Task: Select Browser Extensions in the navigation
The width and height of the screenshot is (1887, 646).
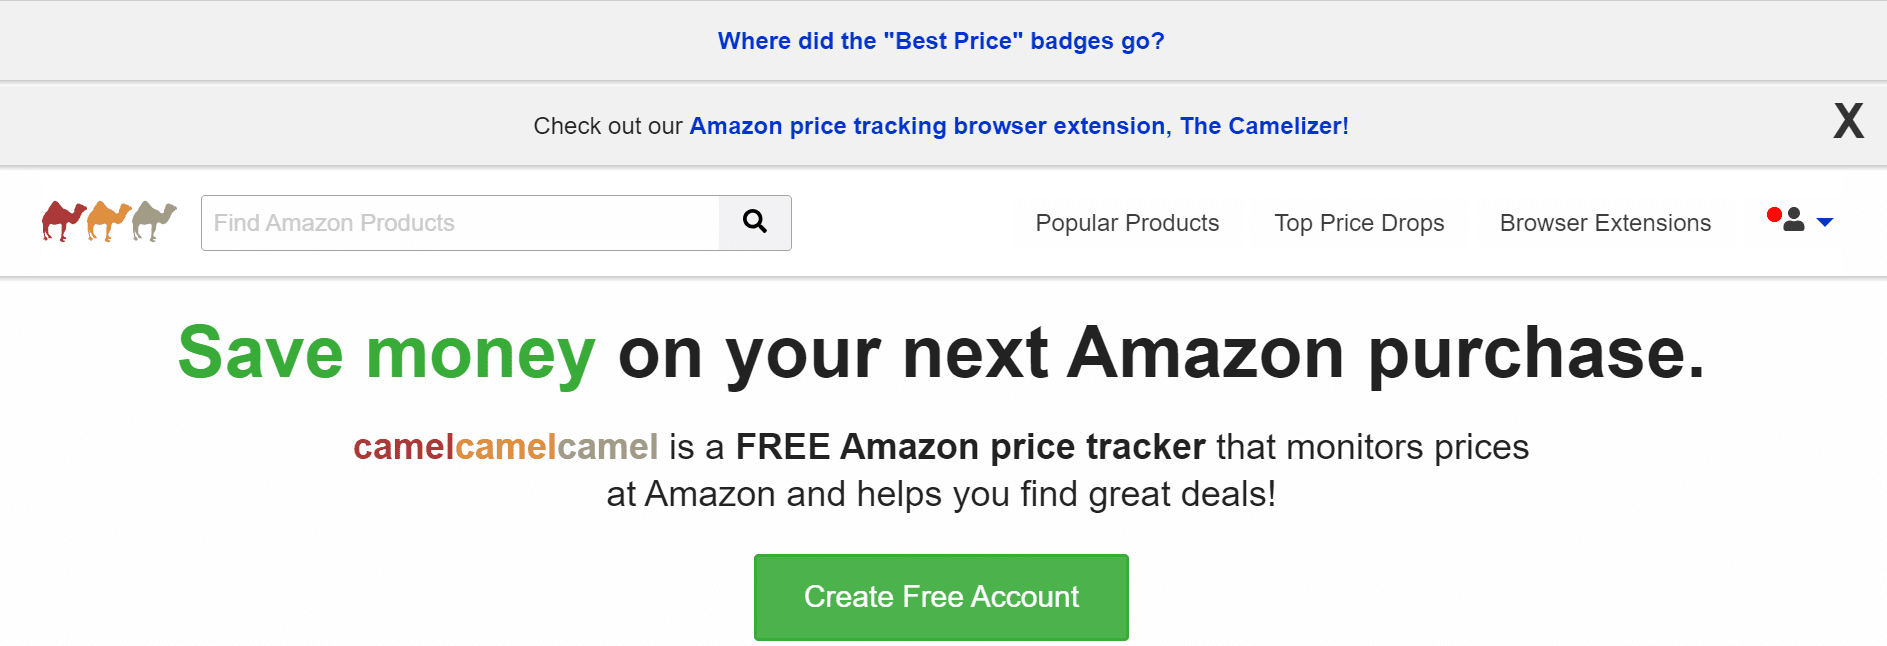Action: [1605, 223]
